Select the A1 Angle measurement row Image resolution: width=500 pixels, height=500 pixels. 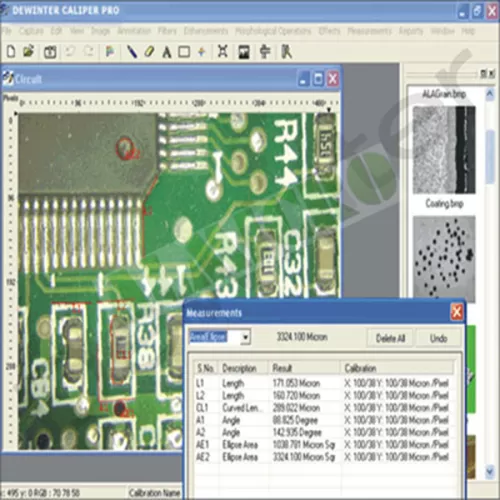323,420
